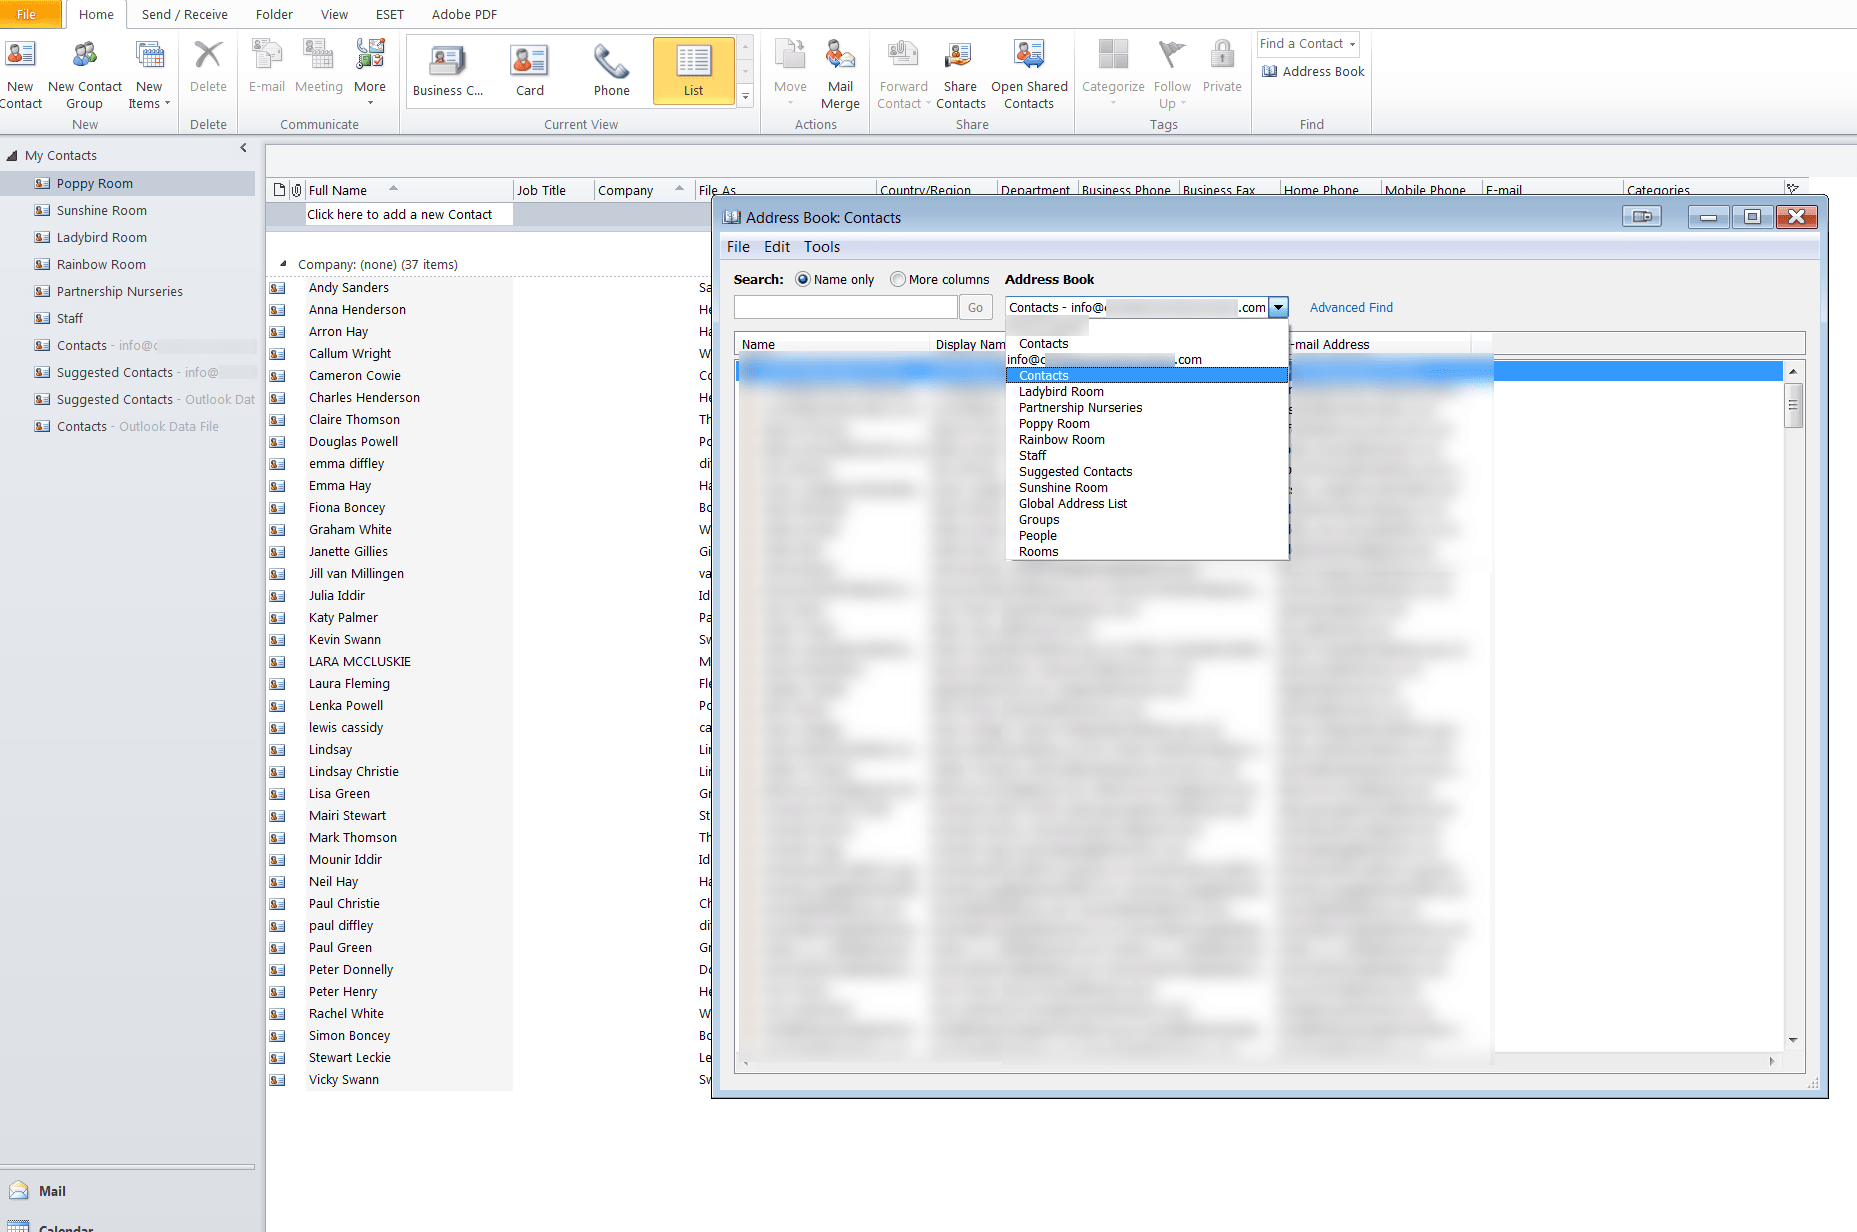Open the New Contact Group tool

point(84,72)
